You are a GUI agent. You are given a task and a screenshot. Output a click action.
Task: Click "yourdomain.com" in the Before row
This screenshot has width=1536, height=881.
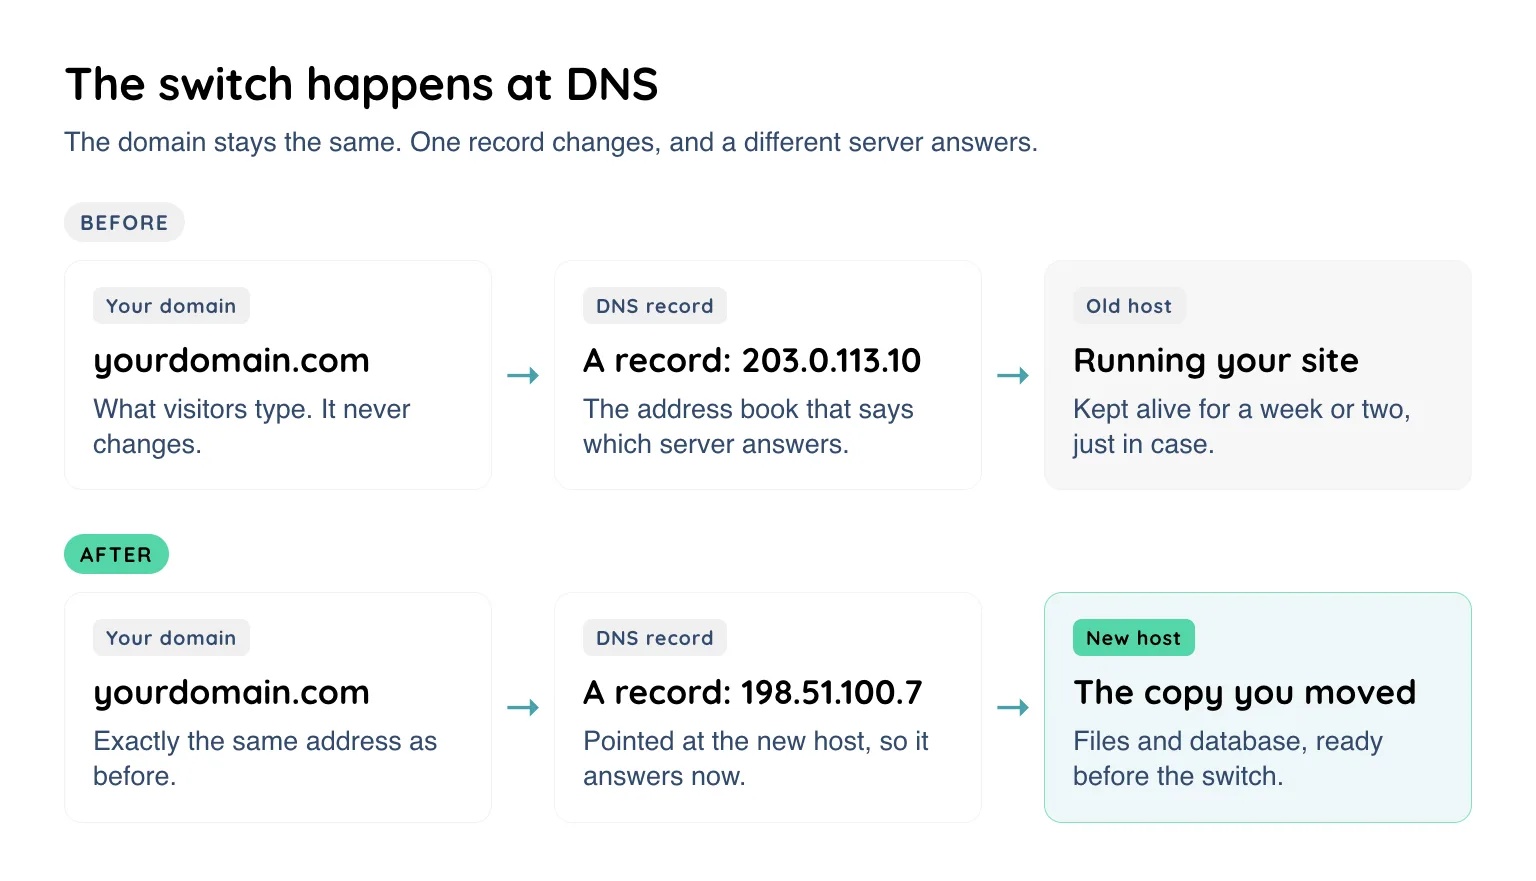[231, 361]
